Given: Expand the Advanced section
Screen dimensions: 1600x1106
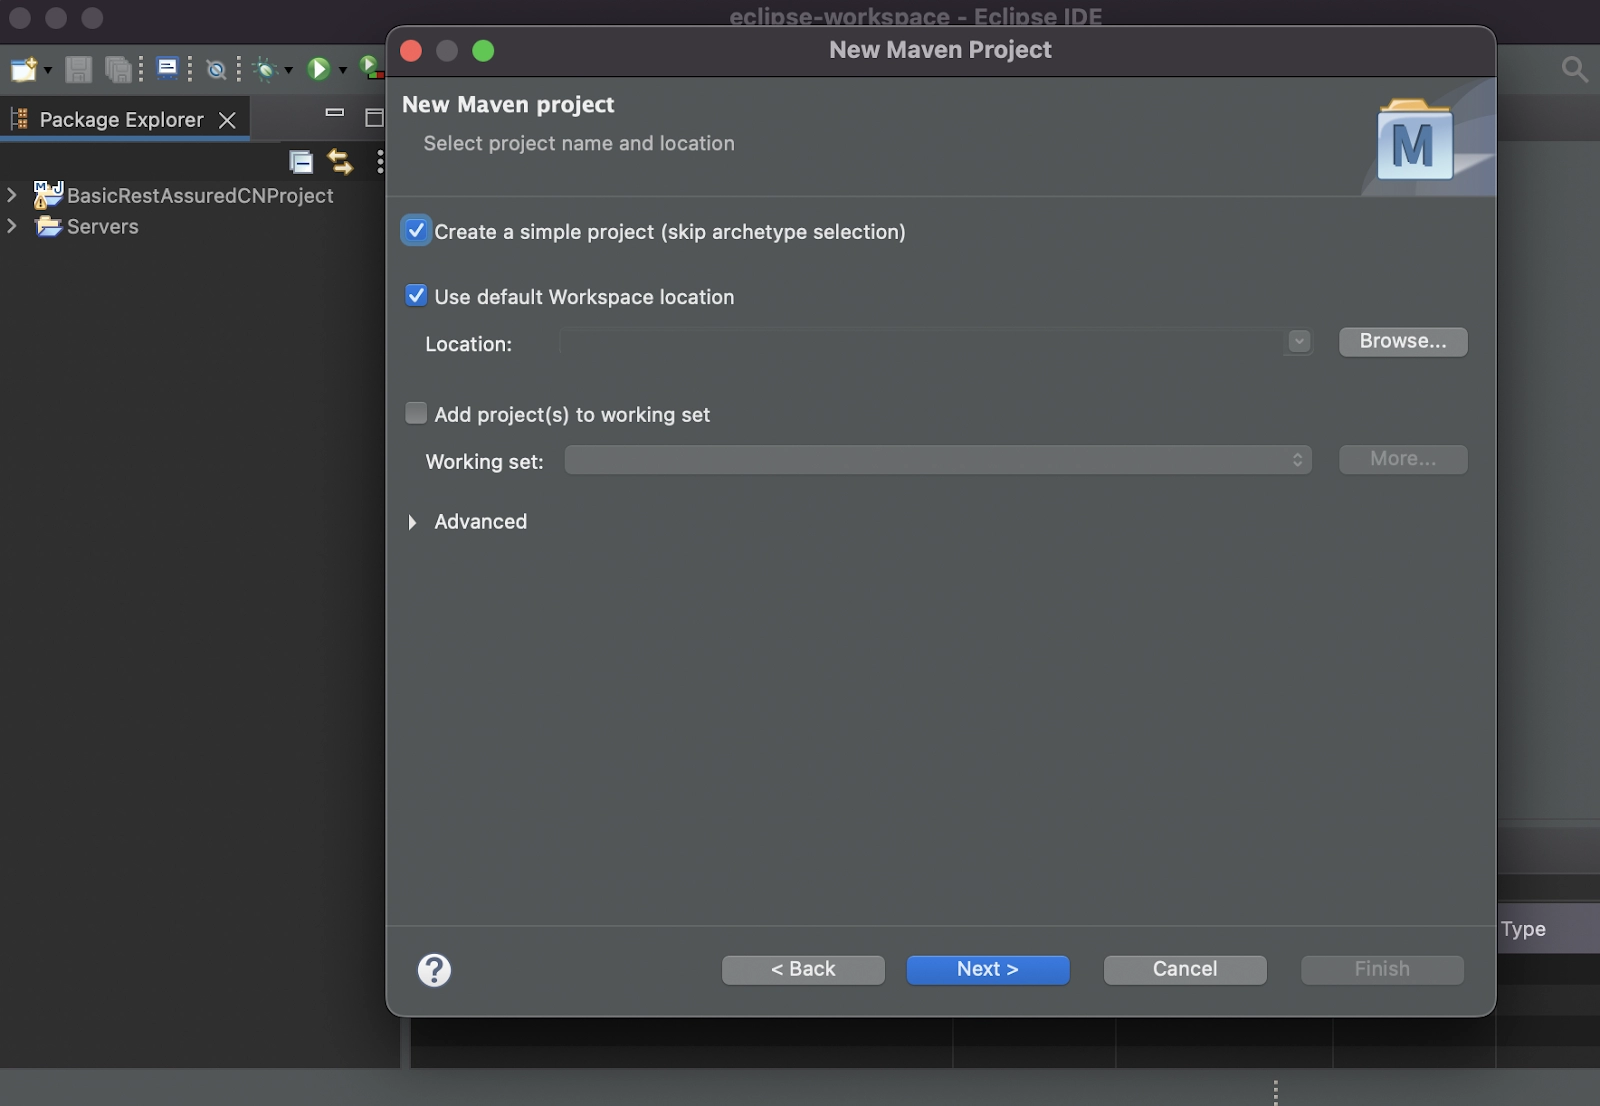Looking at the screenshot, I should point(412,522).
